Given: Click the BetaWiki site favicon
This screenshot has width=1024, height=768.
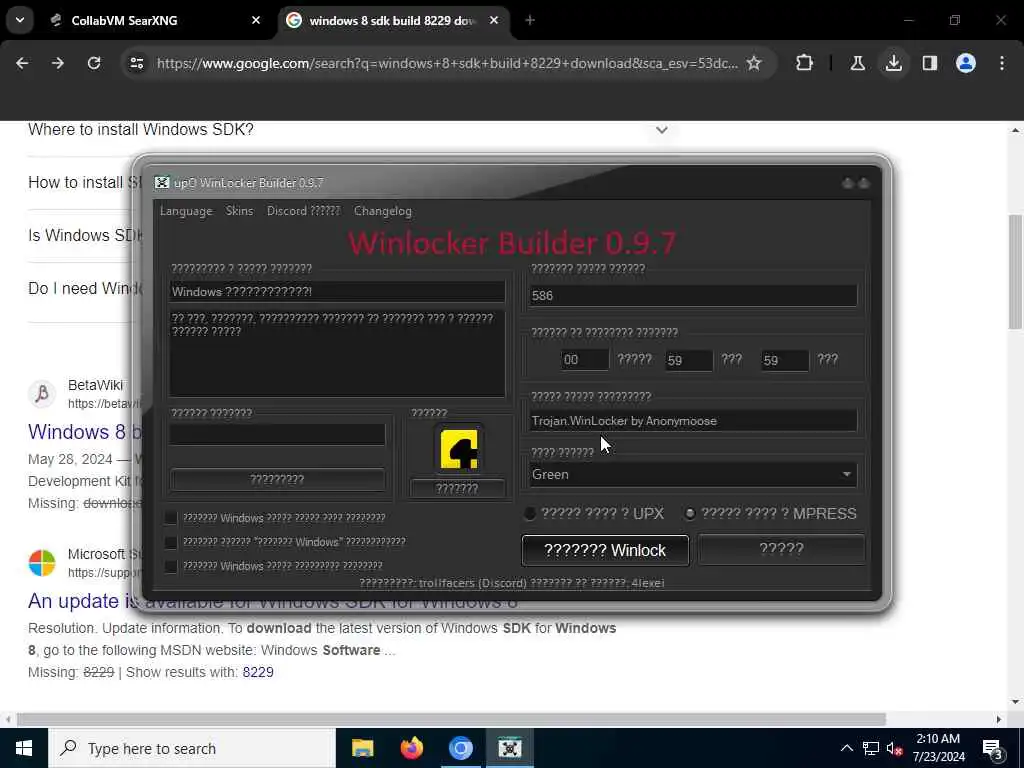Looking at the screenshot, I should pyautogui.click(x=42, y=394).
